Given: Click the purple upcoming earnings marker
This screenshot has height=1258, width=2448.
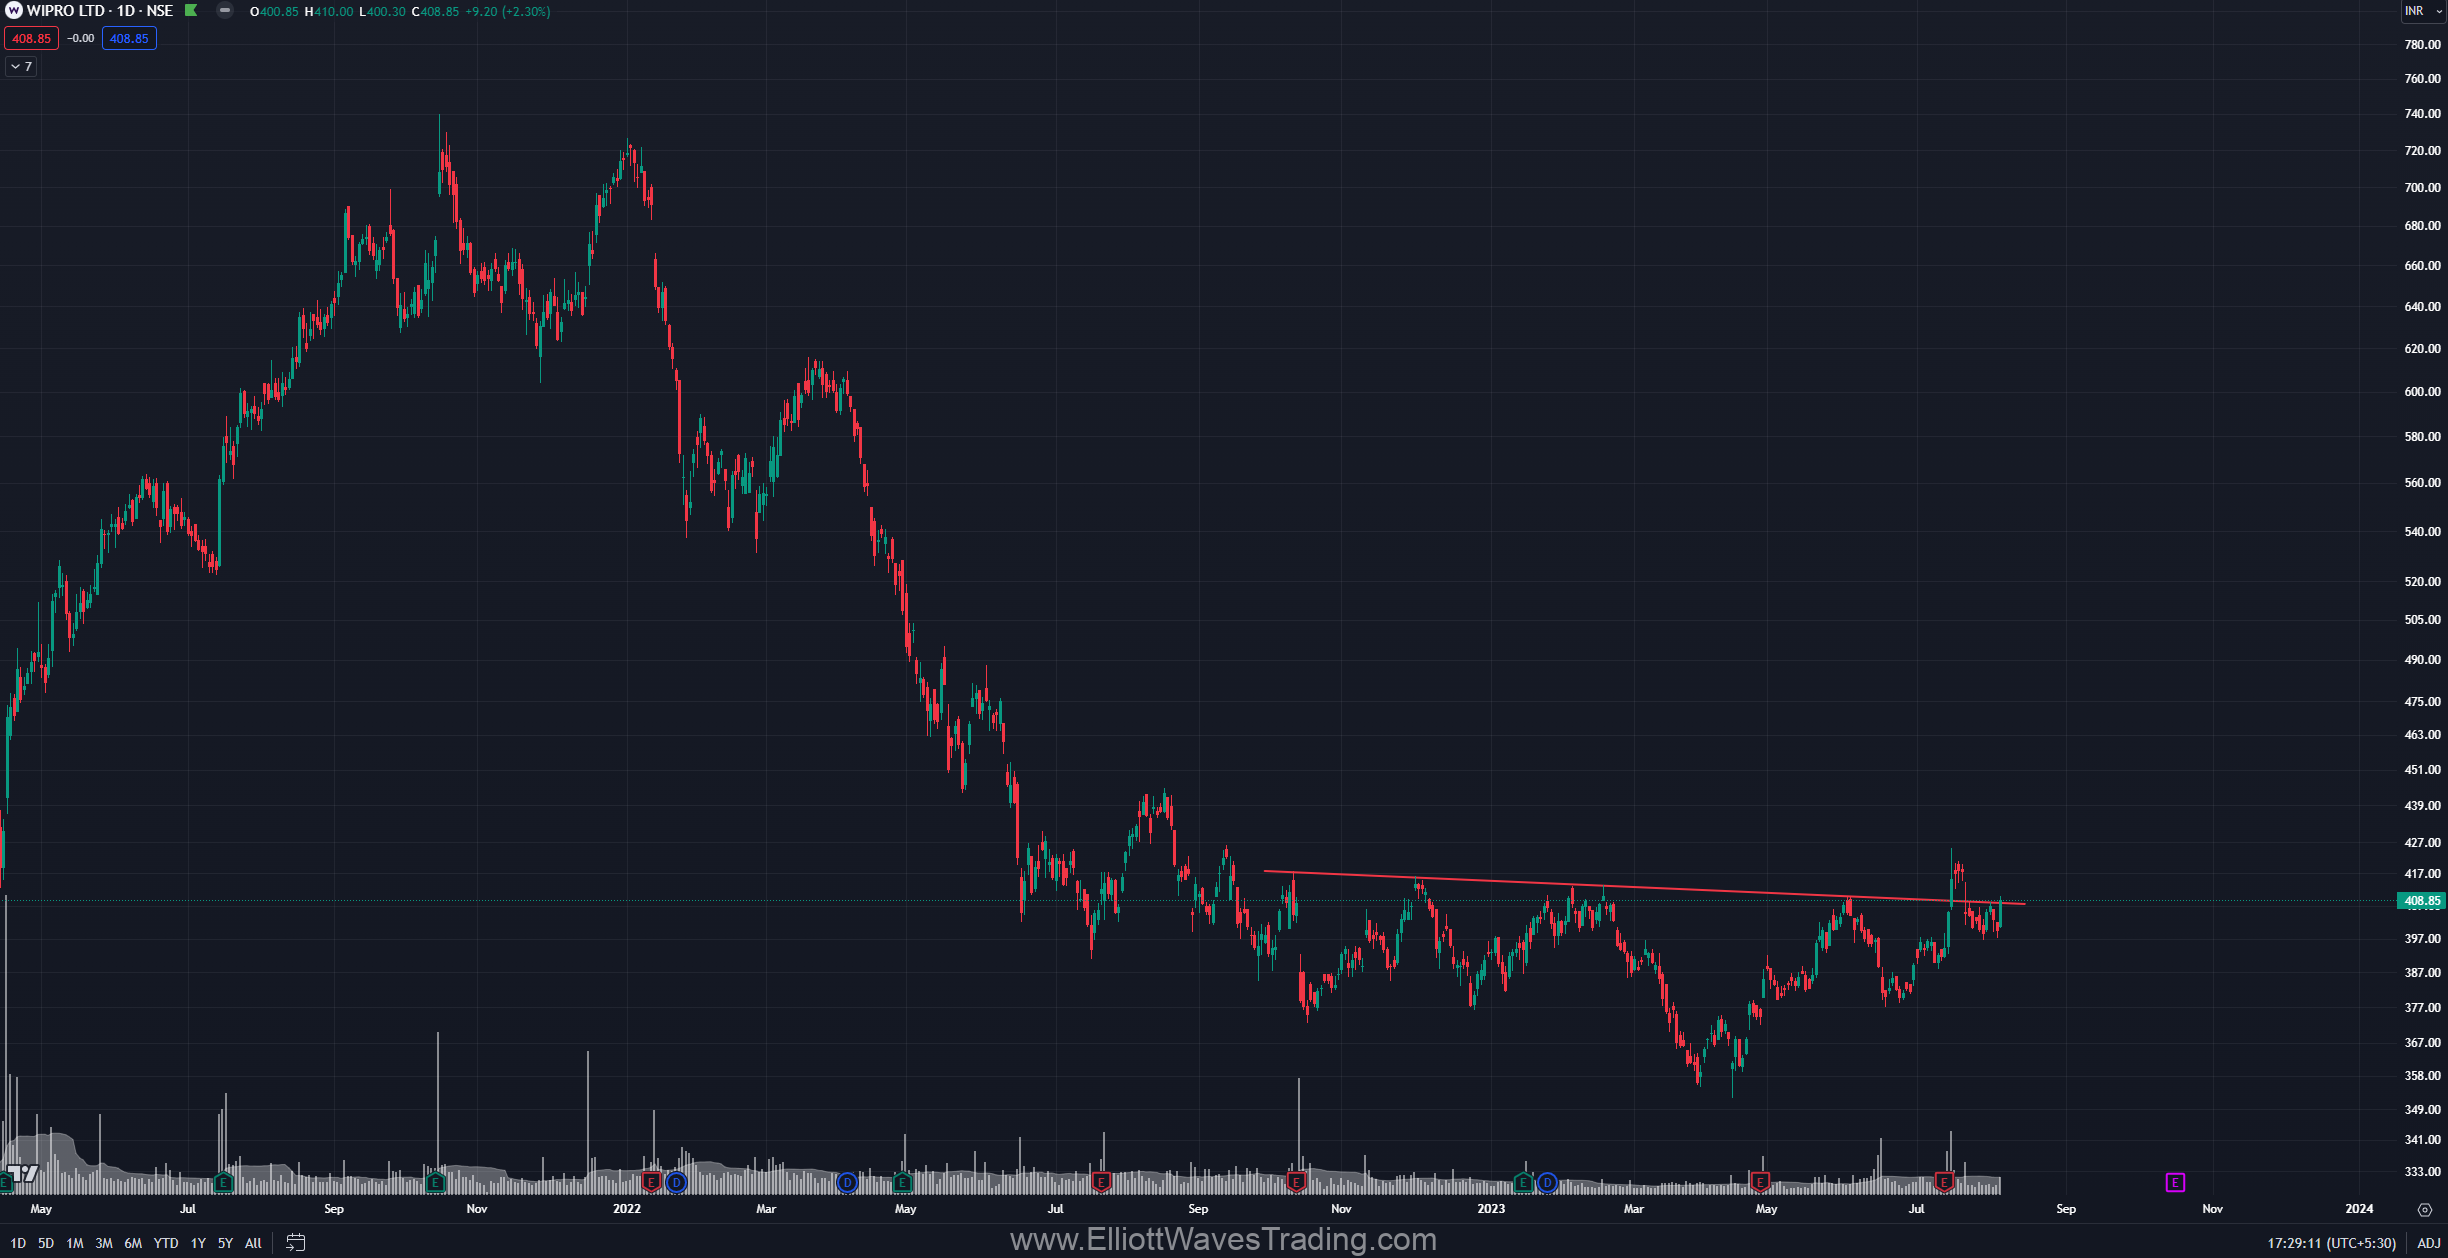Looking at the screenshot, I should 2175,1183.
